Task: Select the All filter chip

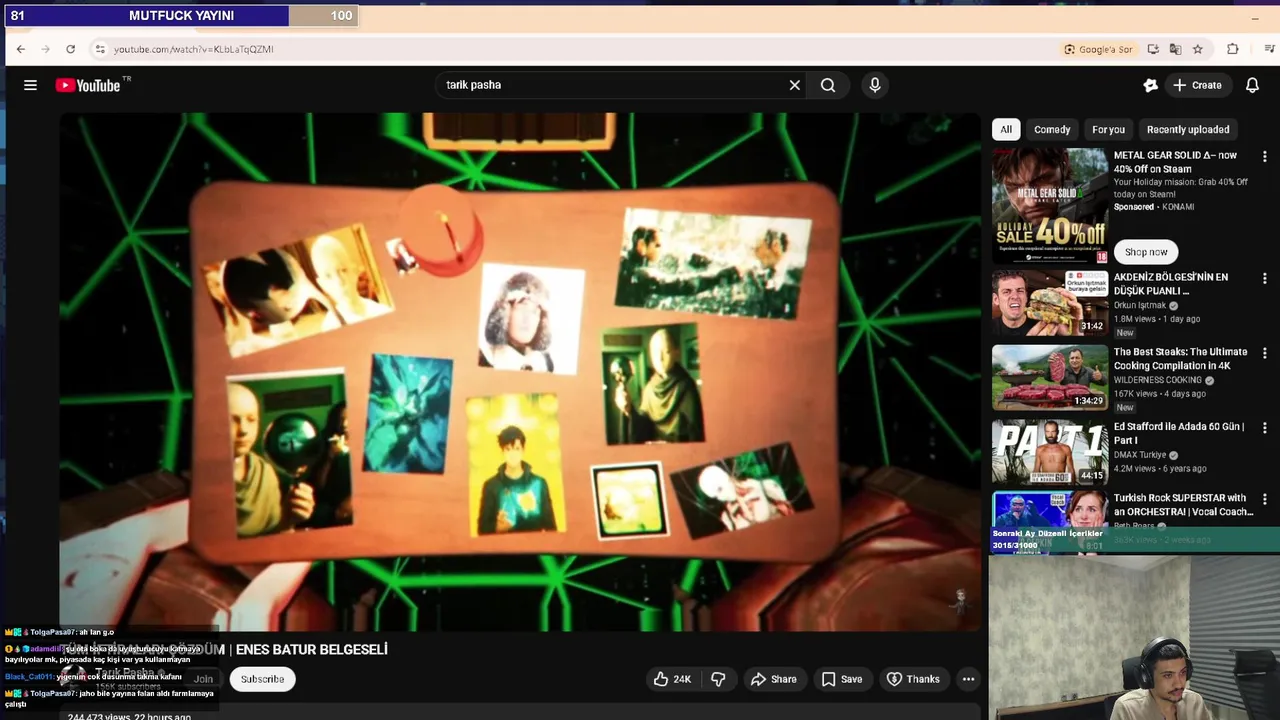Action: (1006, 129)
